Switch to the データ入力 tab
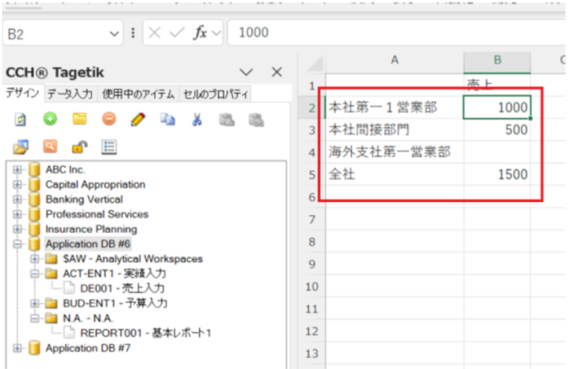 coord(70,94)
